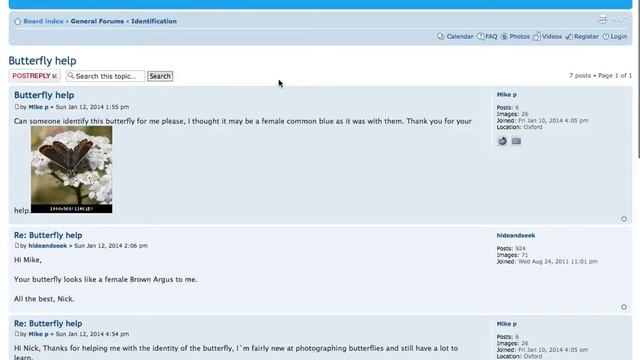This screenshot has width=640, height=360.
Task: Click the Videos icon in navbar
Action: click(537, 37)
